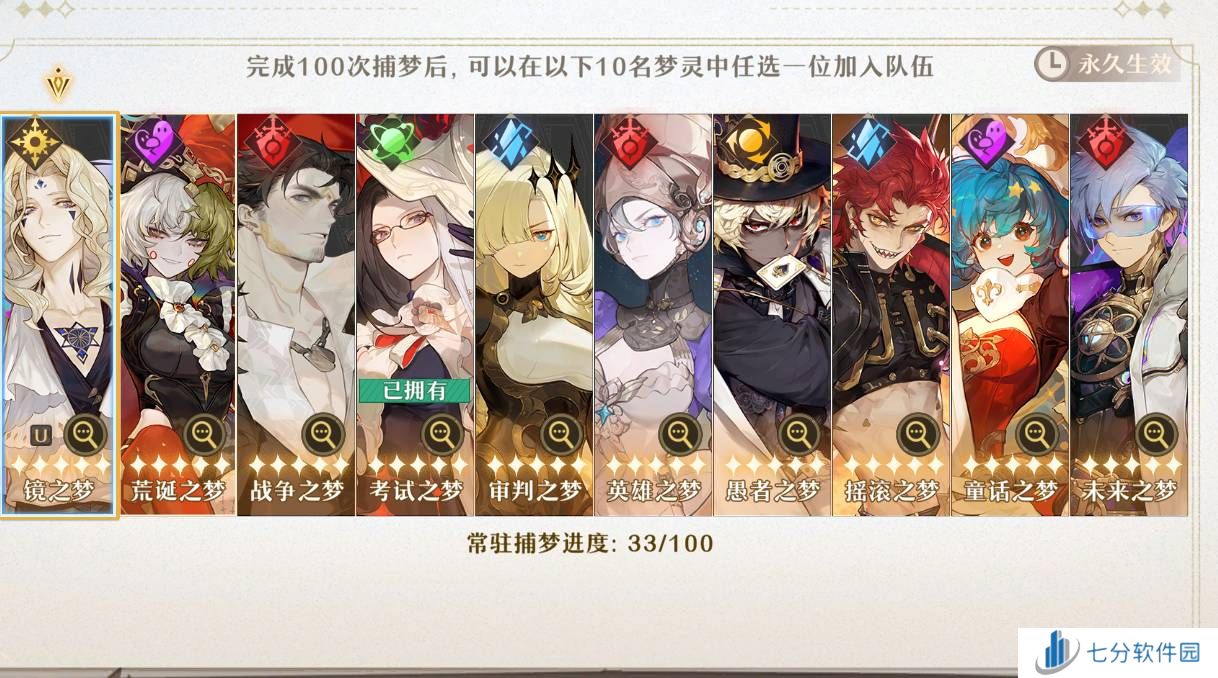1218x678 pixels.
Task: Tap the magnifier on 考试之梦 card
Action: click(443, 434)
